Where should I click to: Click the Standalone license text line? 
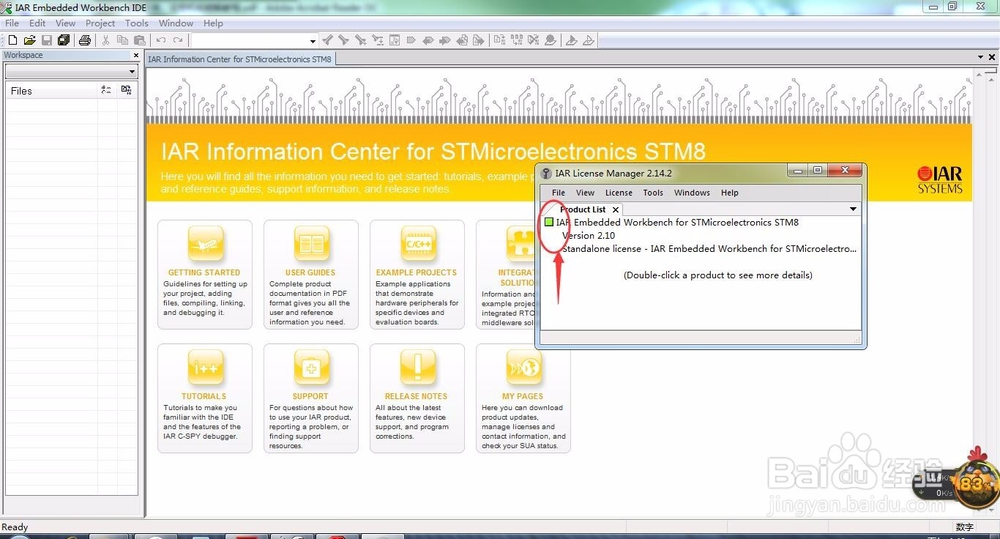709,249
